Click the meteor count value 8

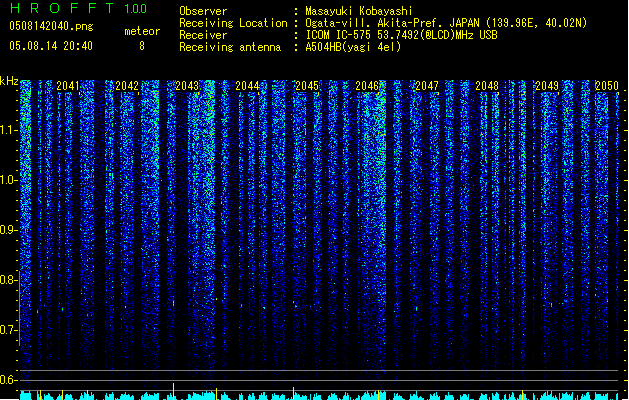[x=142, y=46]
